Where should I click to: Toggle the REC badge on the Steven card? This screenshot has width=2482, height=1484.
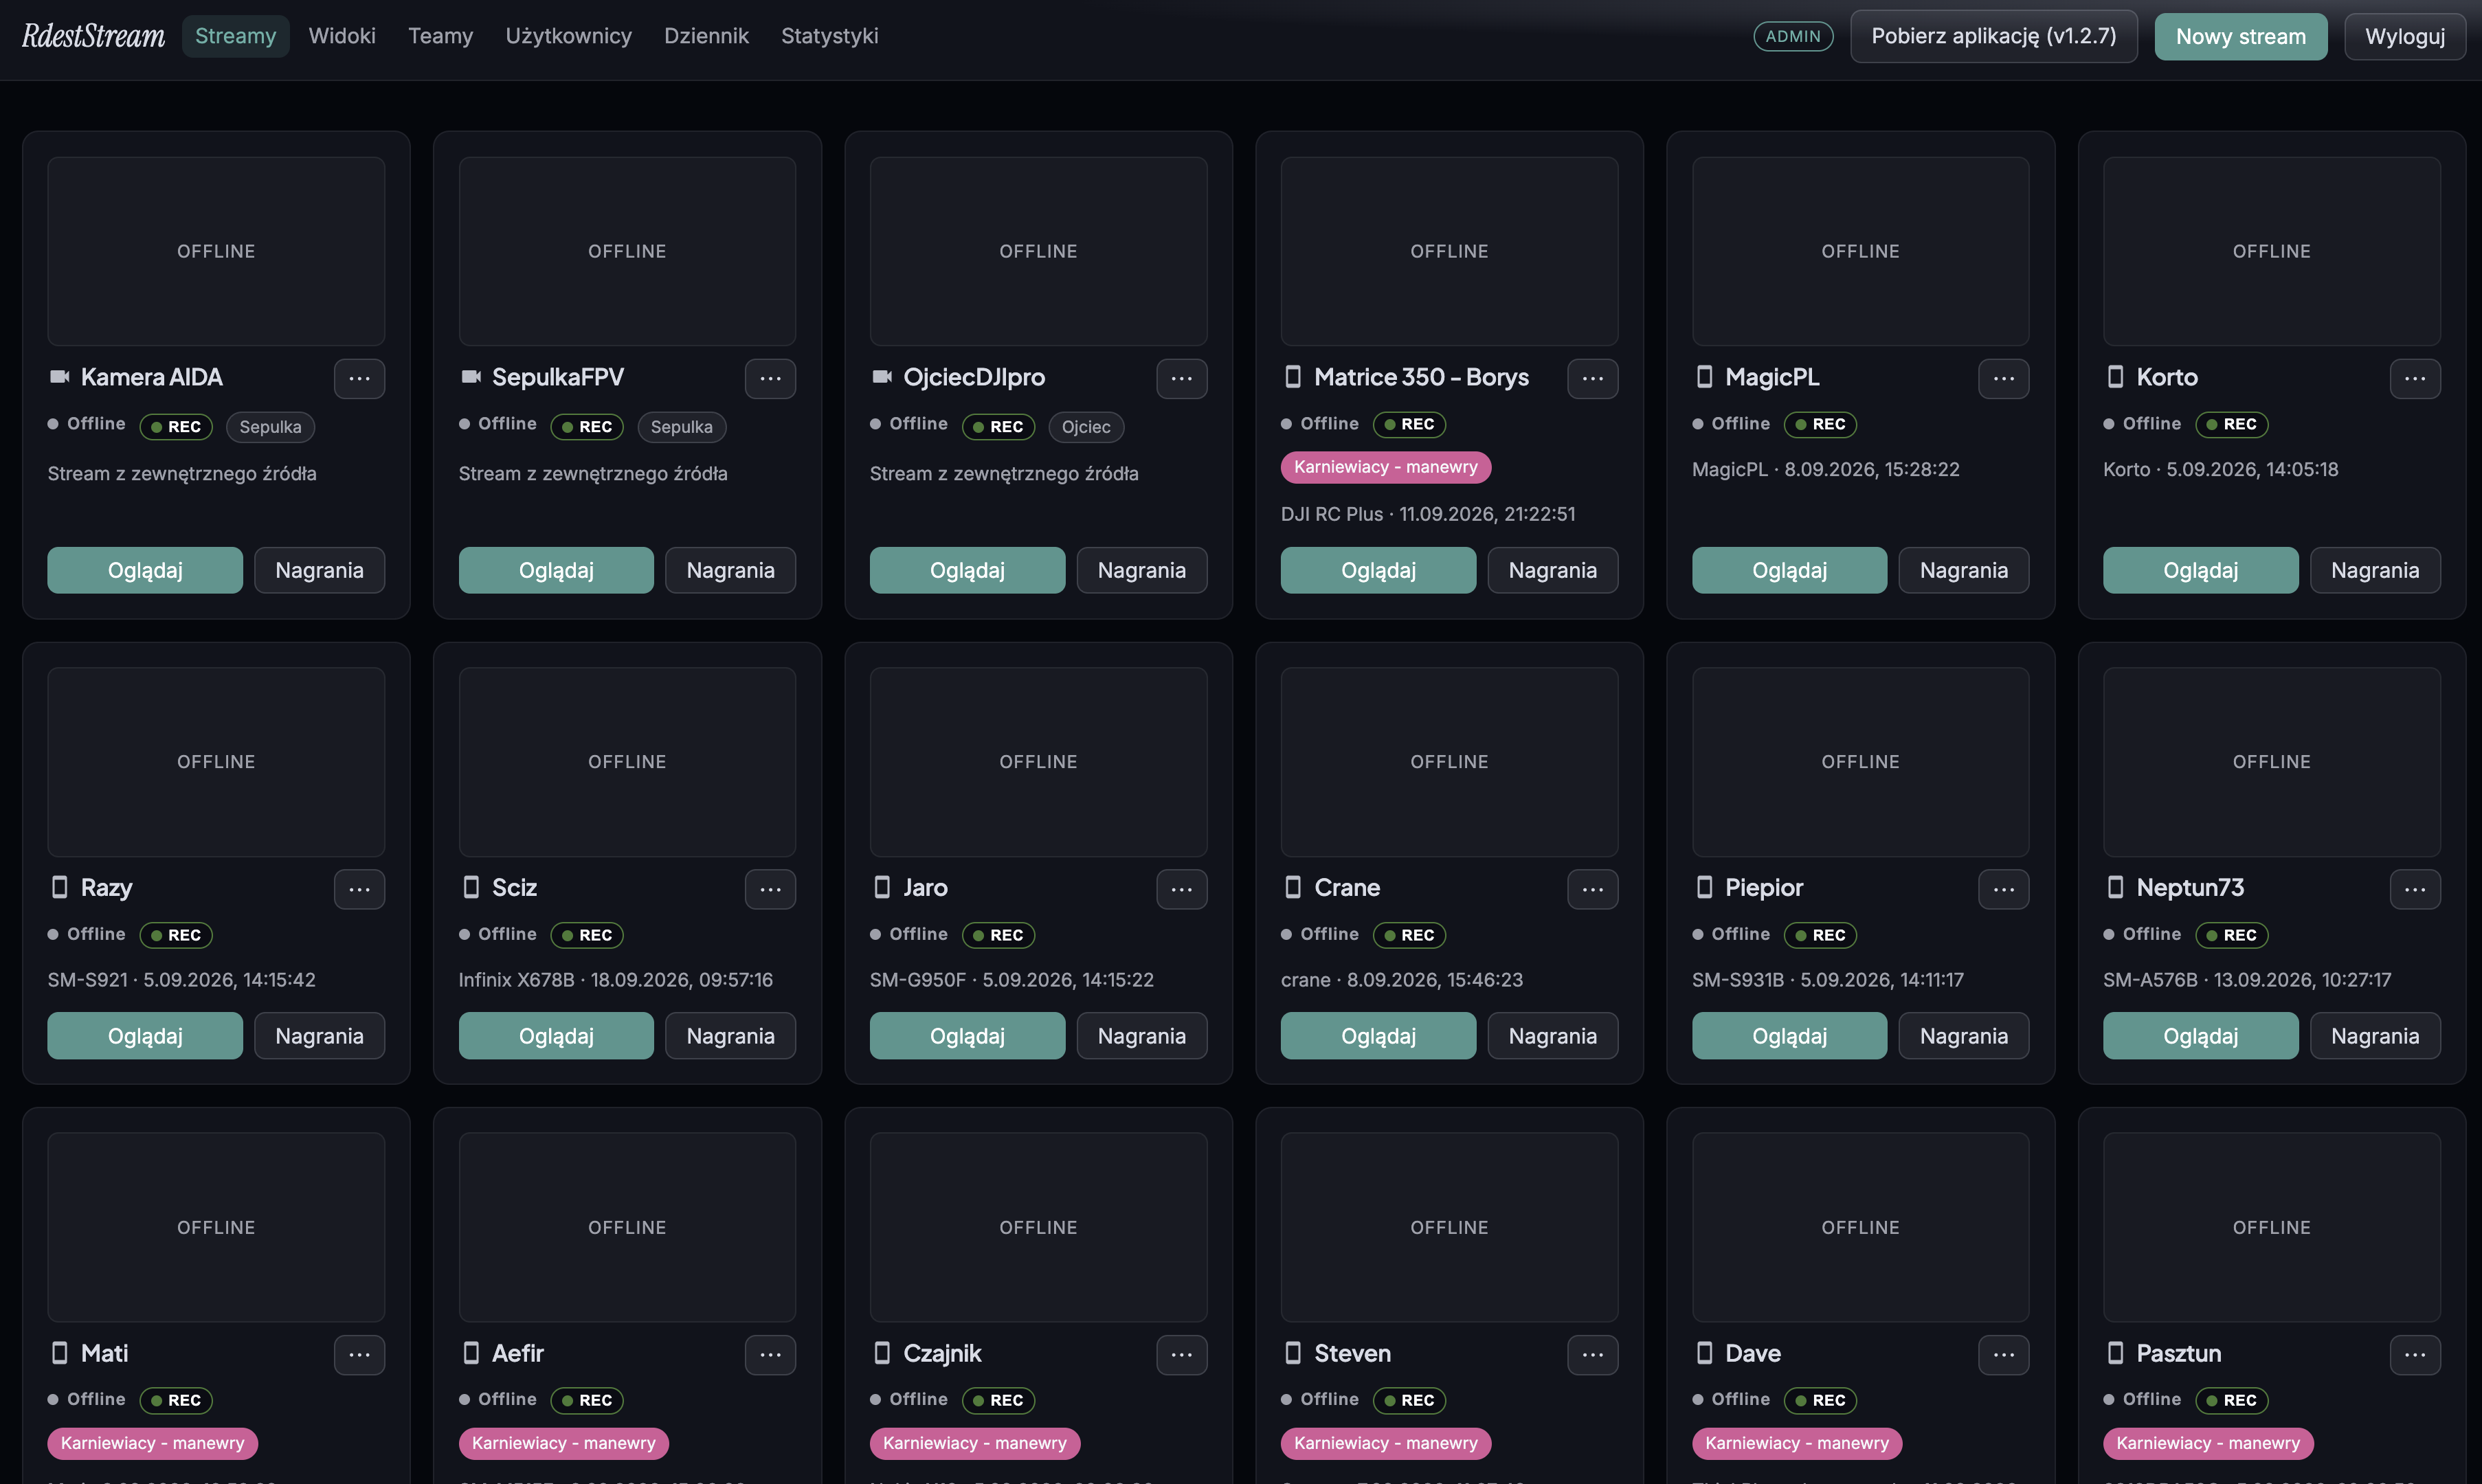tap(1409, 1400)
